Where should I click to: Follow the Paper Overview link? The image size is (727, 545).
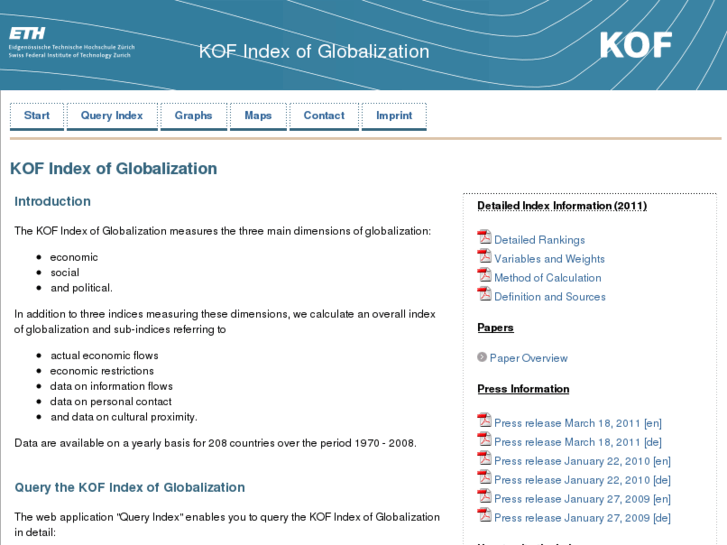(529, 358)
